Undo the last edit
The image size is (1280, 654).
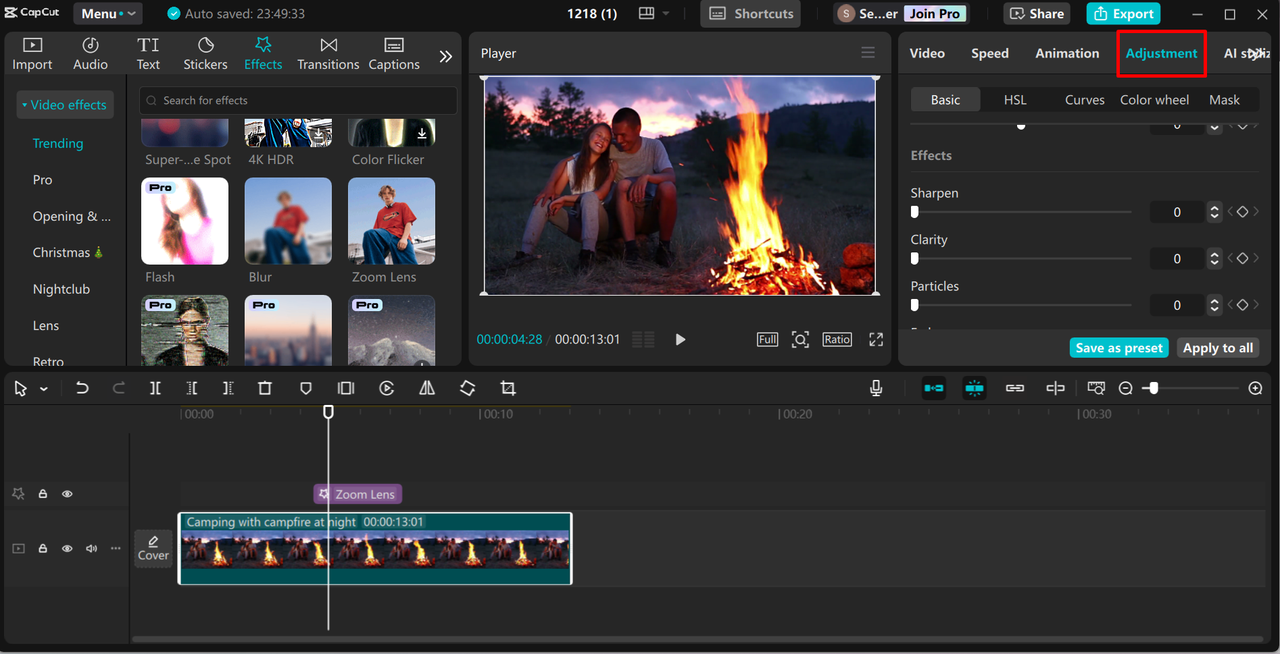pyautogui.click(x=82, y=388)
